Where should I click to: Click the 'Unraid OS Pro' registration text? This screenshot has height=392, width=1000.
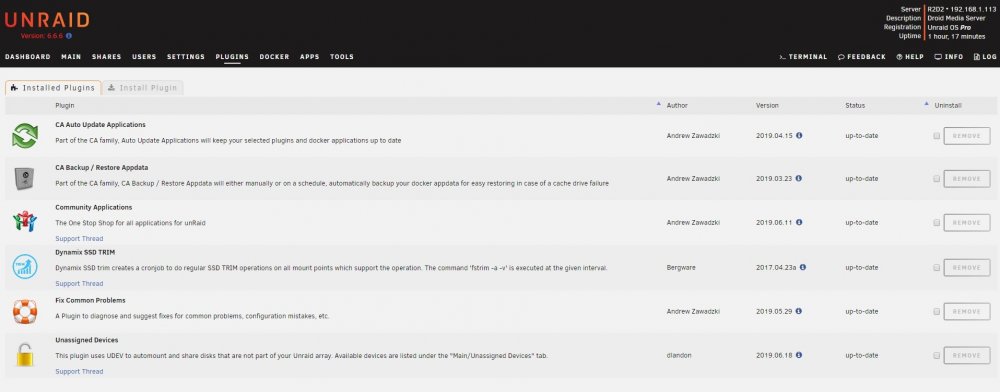949,27
